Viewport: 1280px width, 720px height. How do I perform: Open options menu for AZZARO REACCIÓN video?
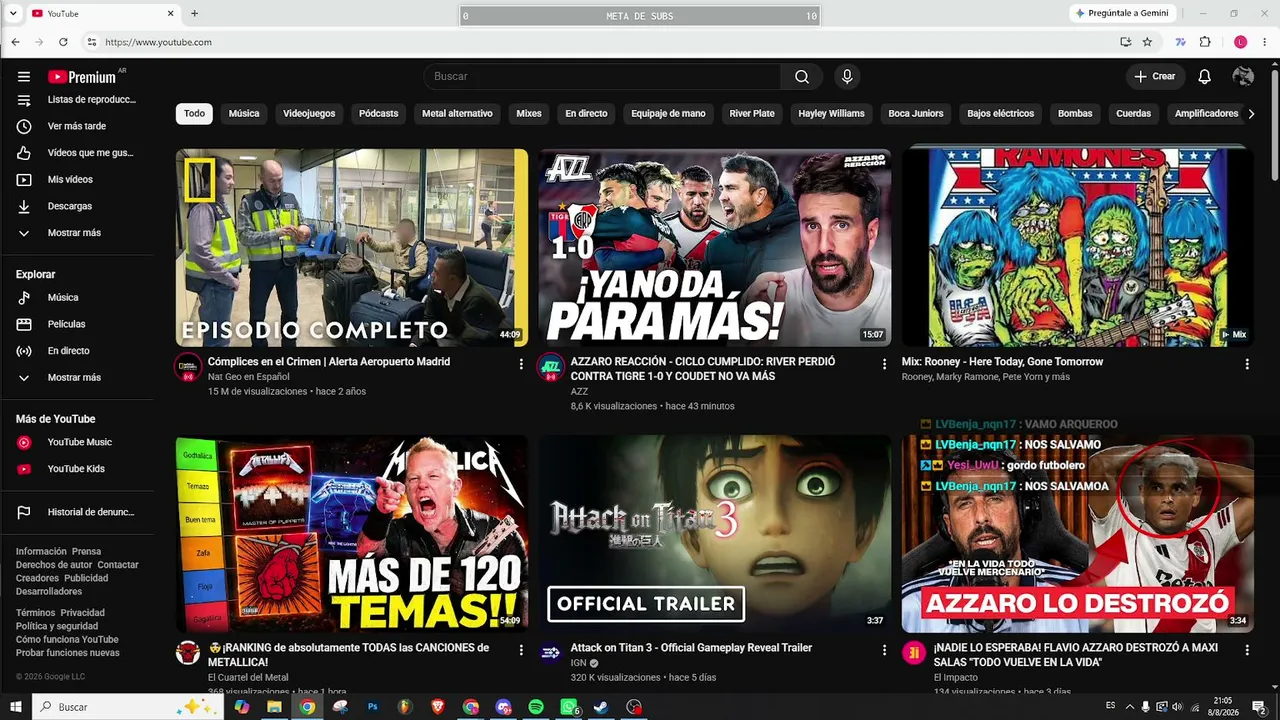click(x=884, y=364)
